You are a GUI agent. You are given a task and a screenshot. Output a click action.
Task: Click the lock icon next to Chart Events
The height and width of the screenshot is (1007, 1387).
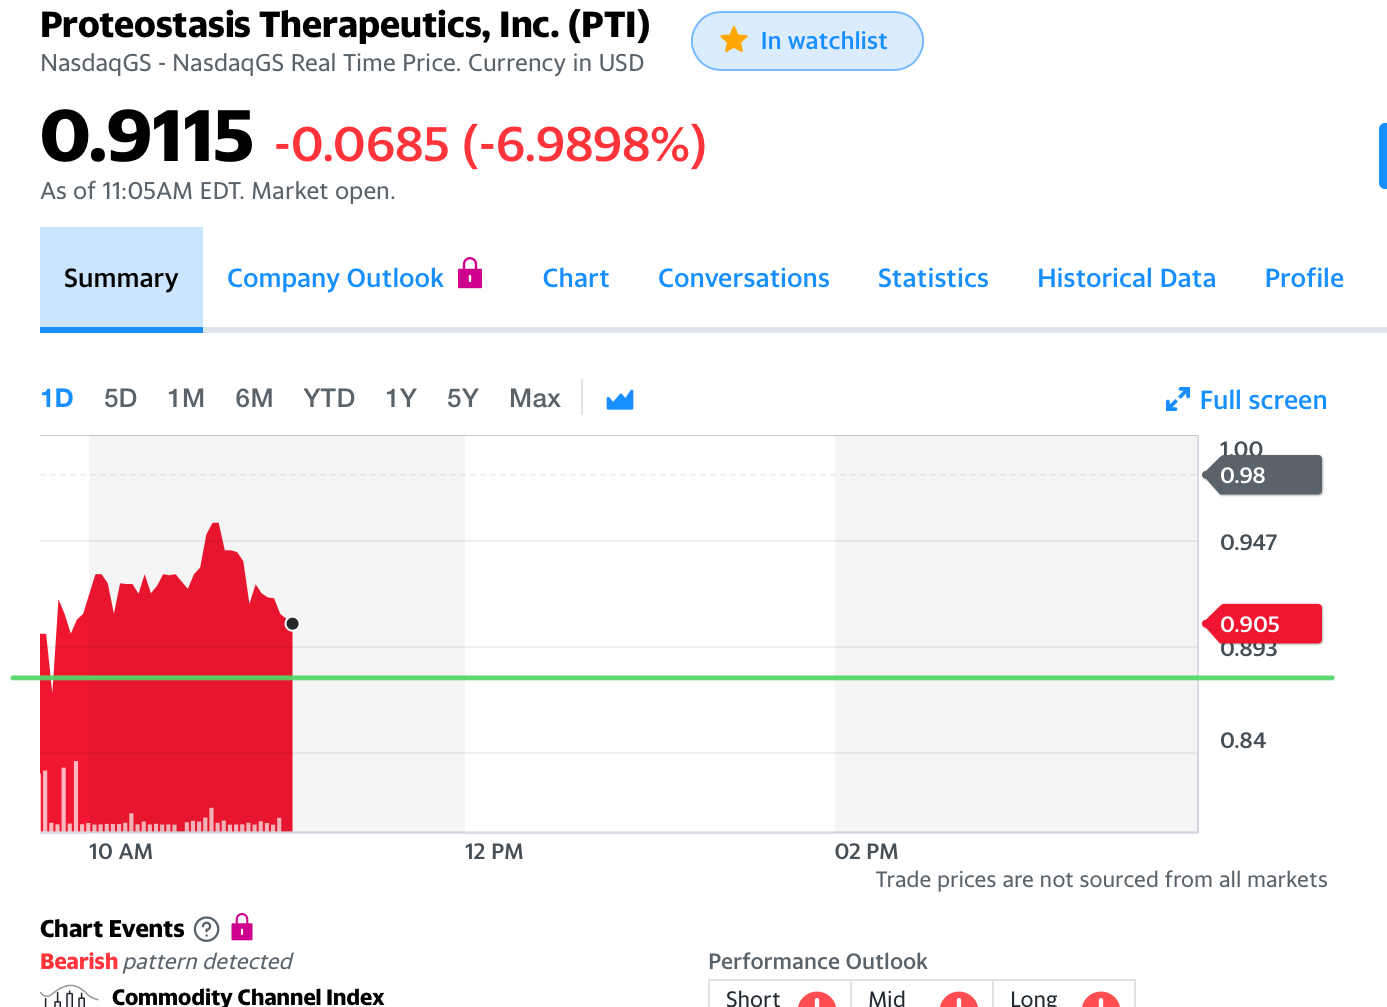[242, 927]
